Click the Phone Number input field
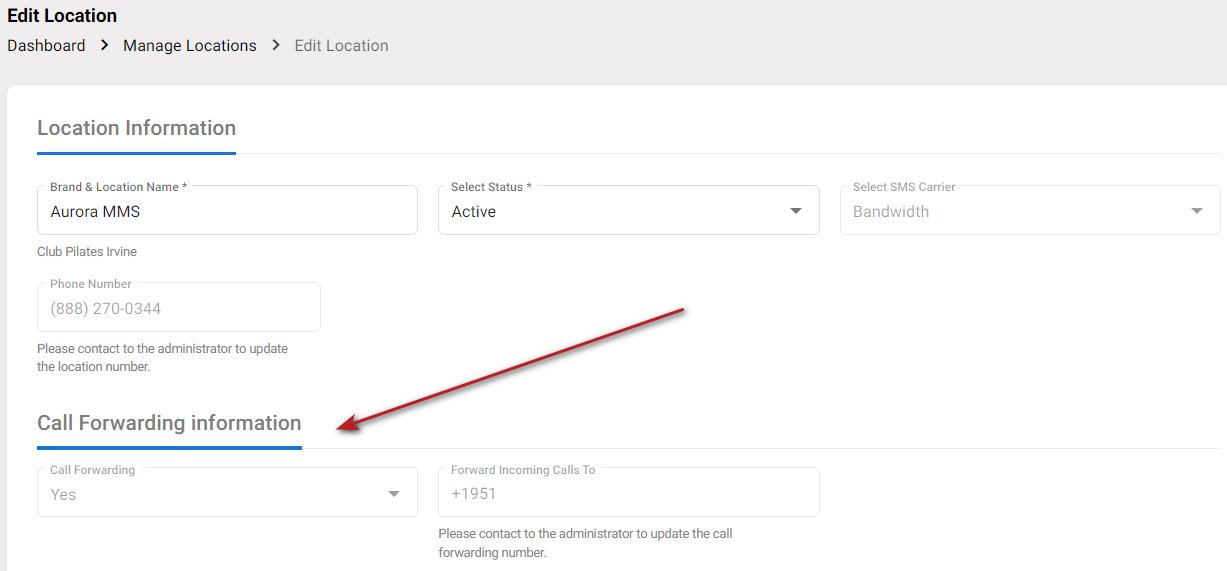Image resolution: width=1227 pixels, height=571 pixels. click(x=178, y=309)
